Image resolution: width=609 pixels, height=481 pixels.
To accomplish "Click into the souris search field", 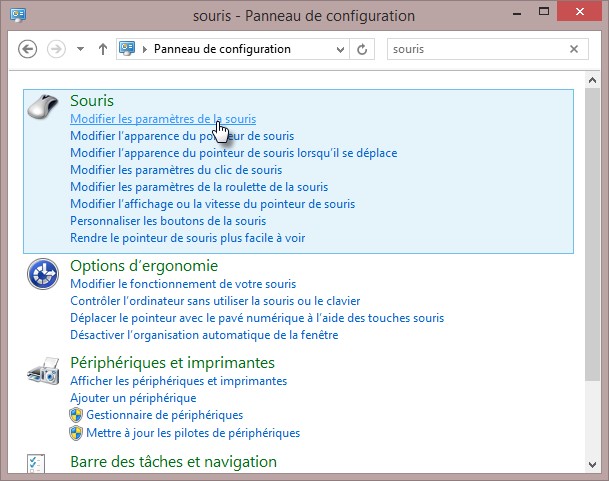I will tap(478, 49).
